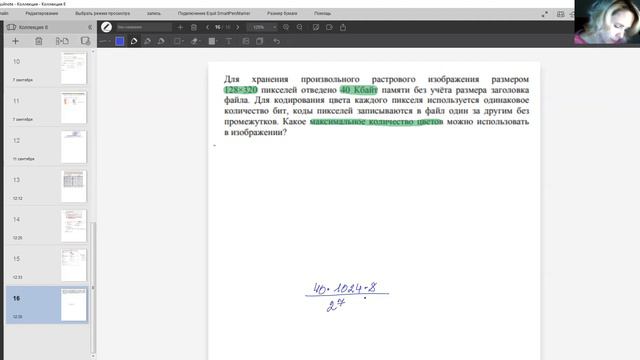Select the third pen style tool
The width and height of the screenshot is (640, 360).
(x=161, y=41)
